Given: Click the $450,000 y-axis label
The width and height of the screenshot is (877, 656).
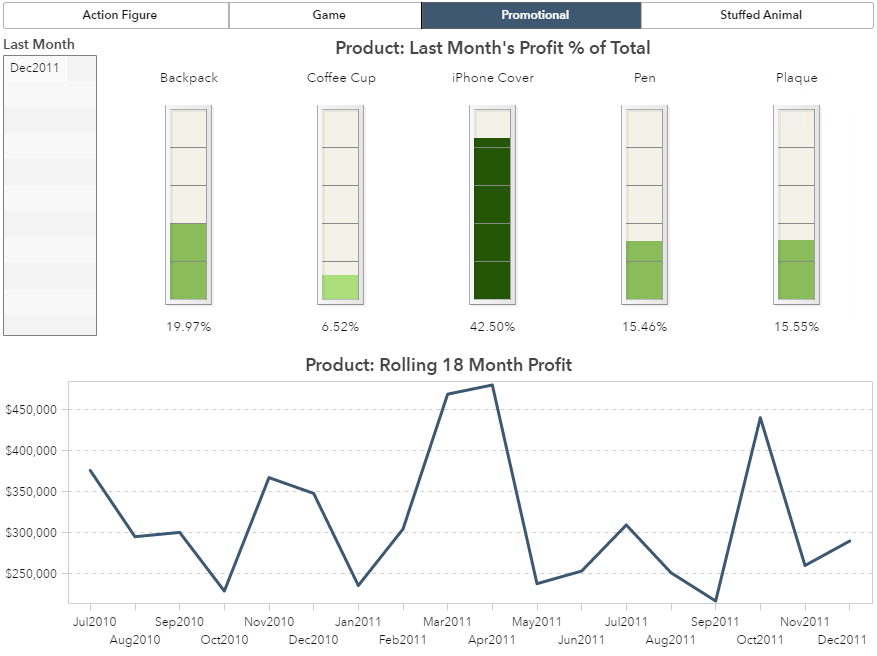Looking at the screenshot, I should 32,410.
